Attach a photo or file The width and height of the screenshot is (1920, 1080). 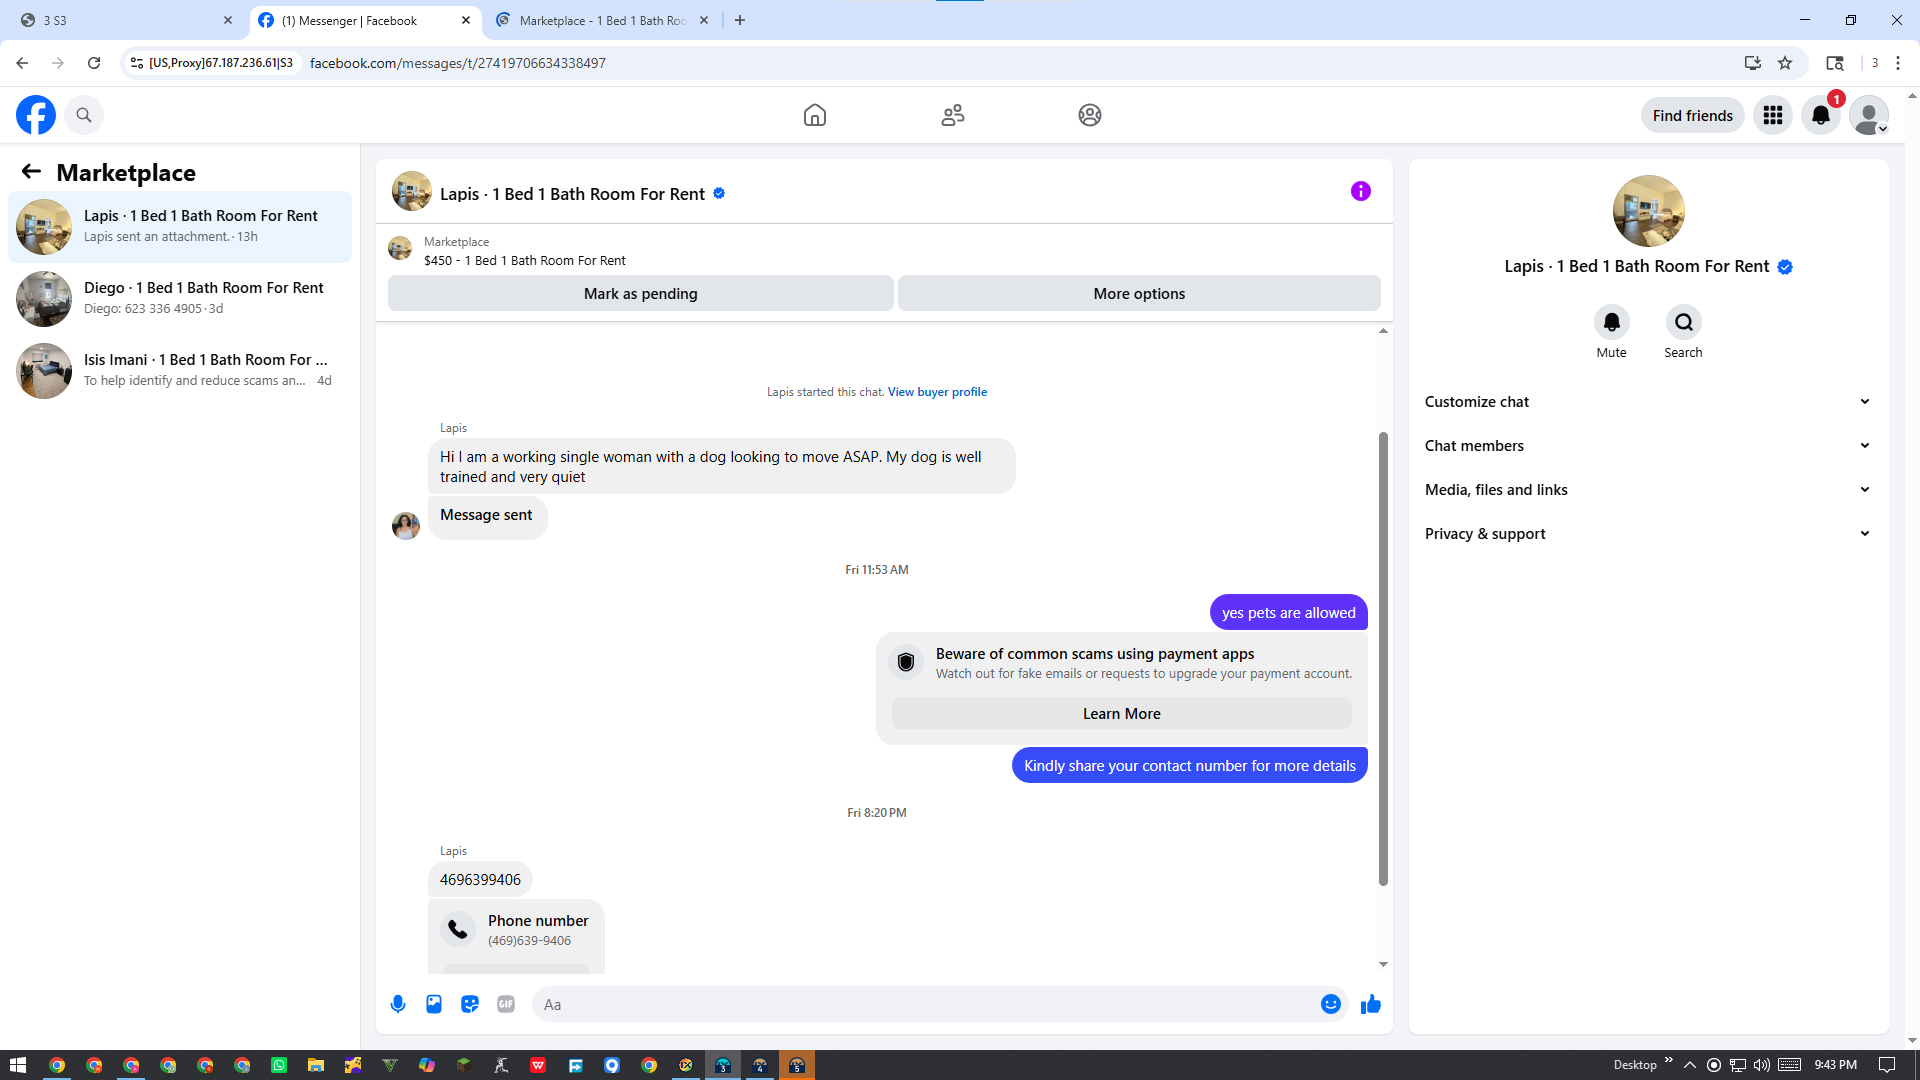click(x=434, y=1004)
